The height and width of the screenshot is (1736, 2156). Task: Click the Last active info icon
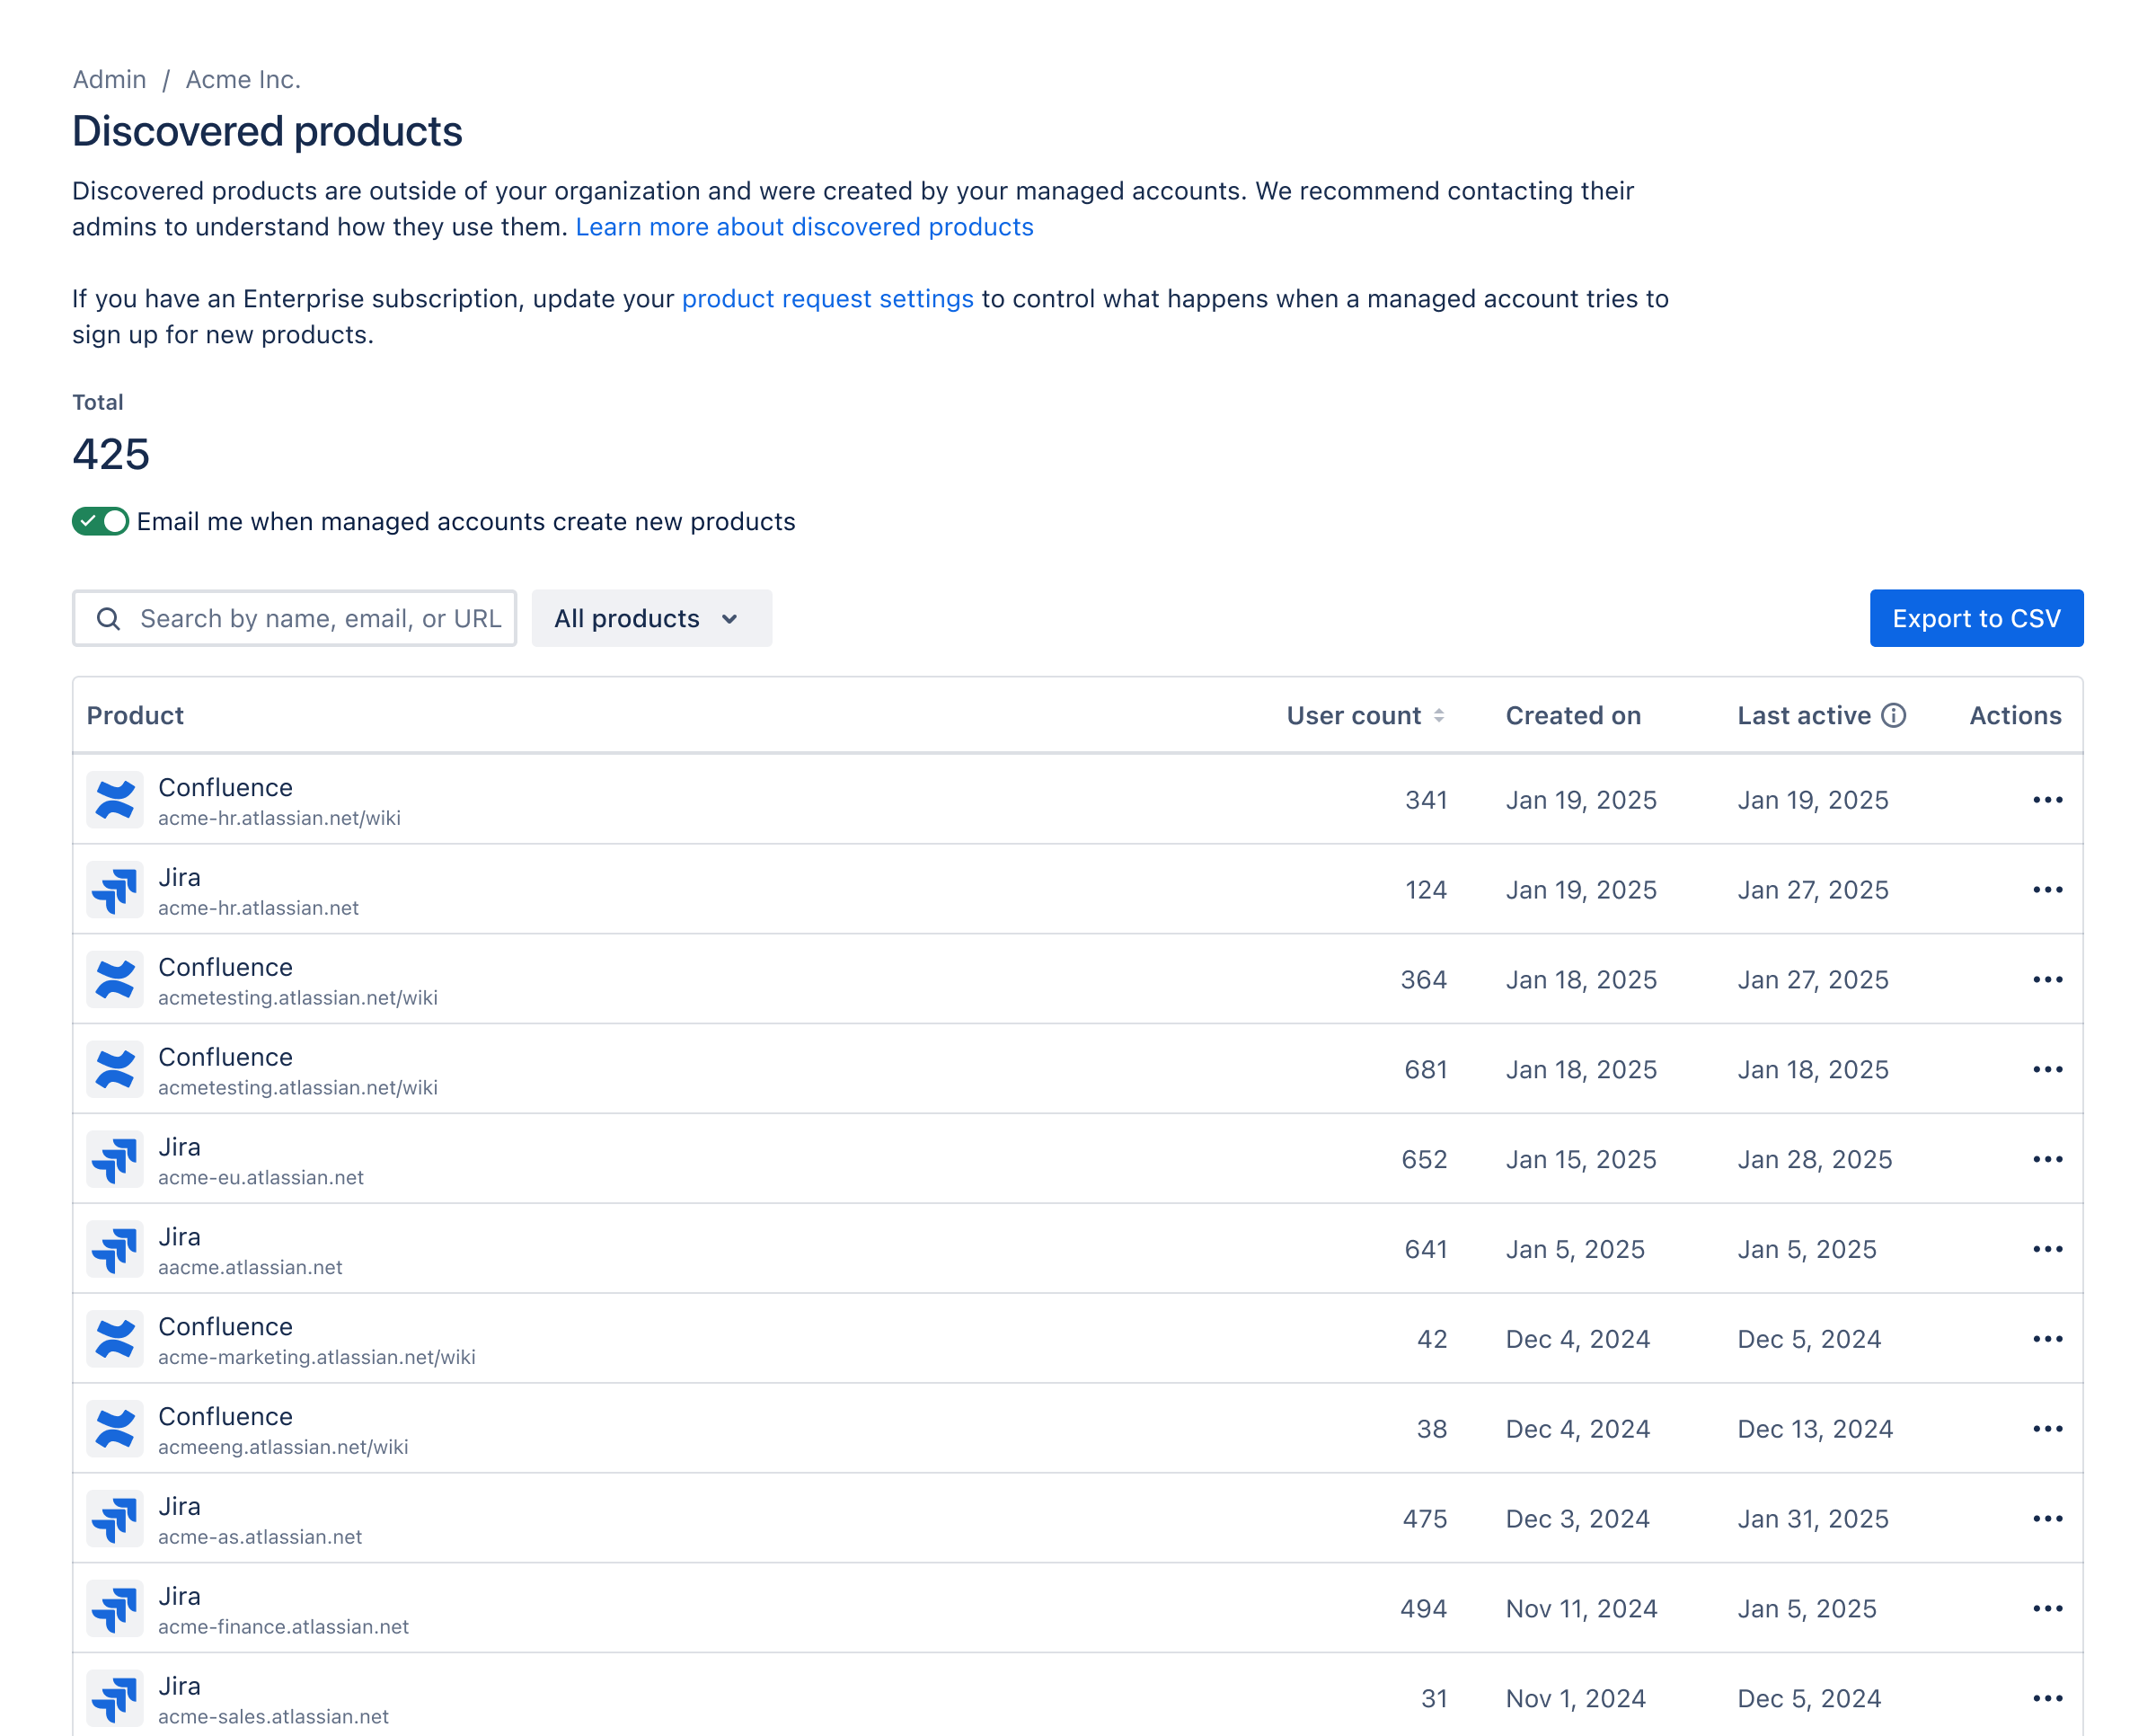coord(1893,716)
